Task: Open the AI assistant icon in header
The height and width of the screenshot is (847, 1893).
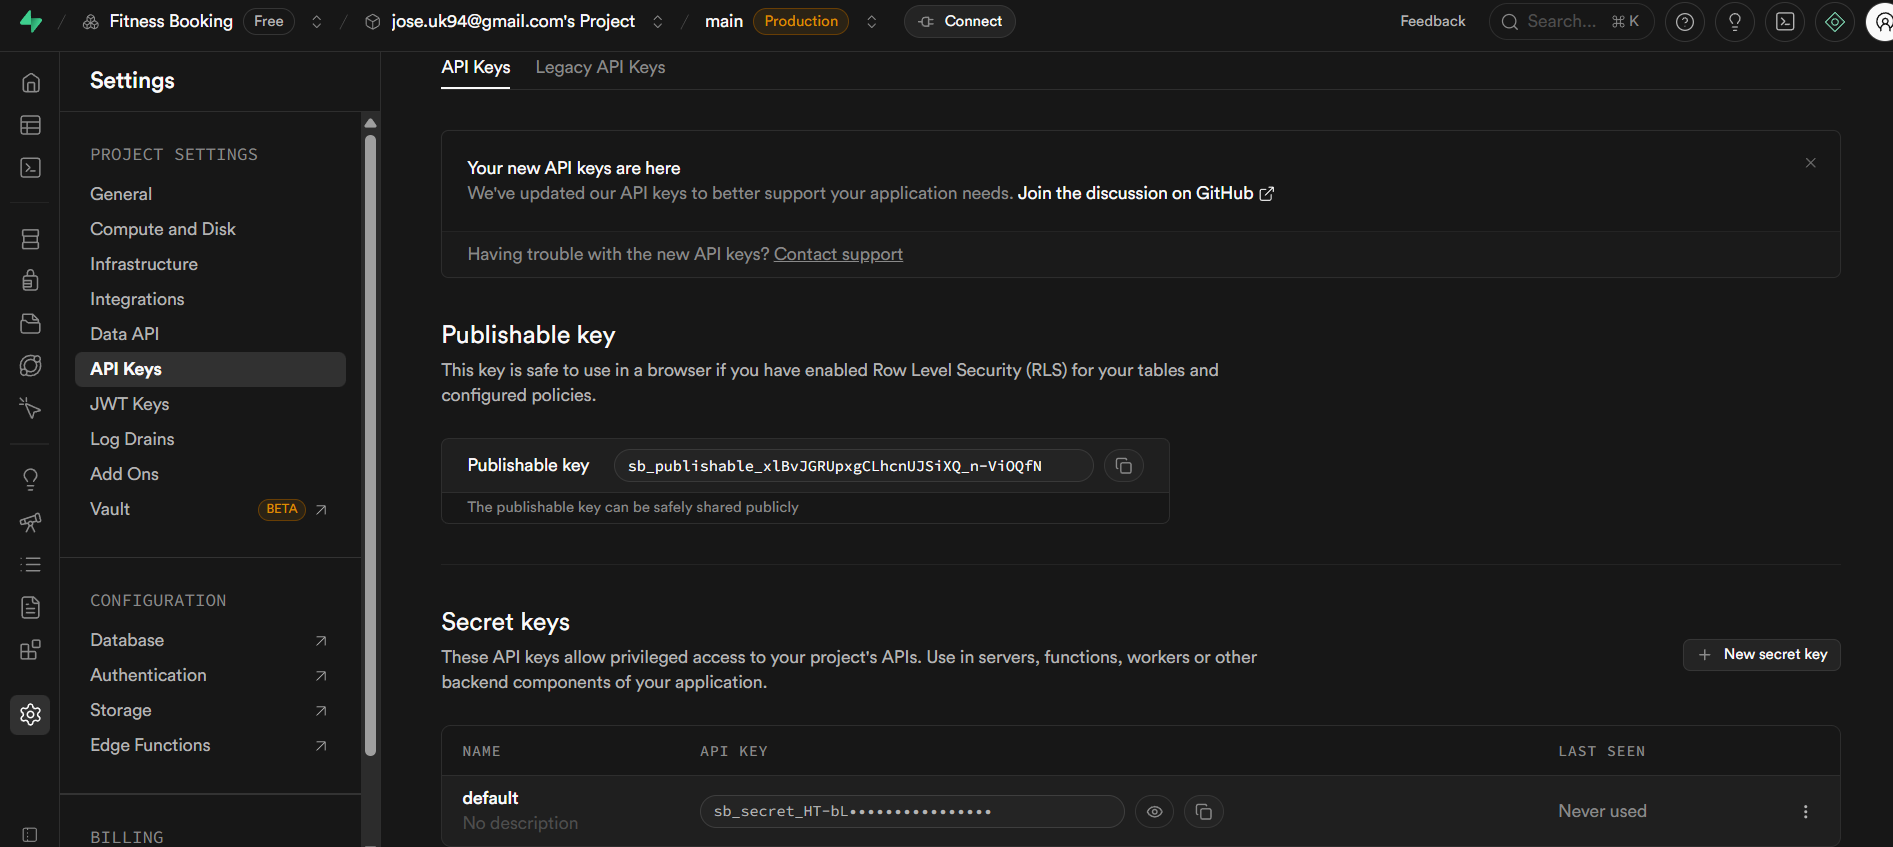Action: coord(1835,22)
